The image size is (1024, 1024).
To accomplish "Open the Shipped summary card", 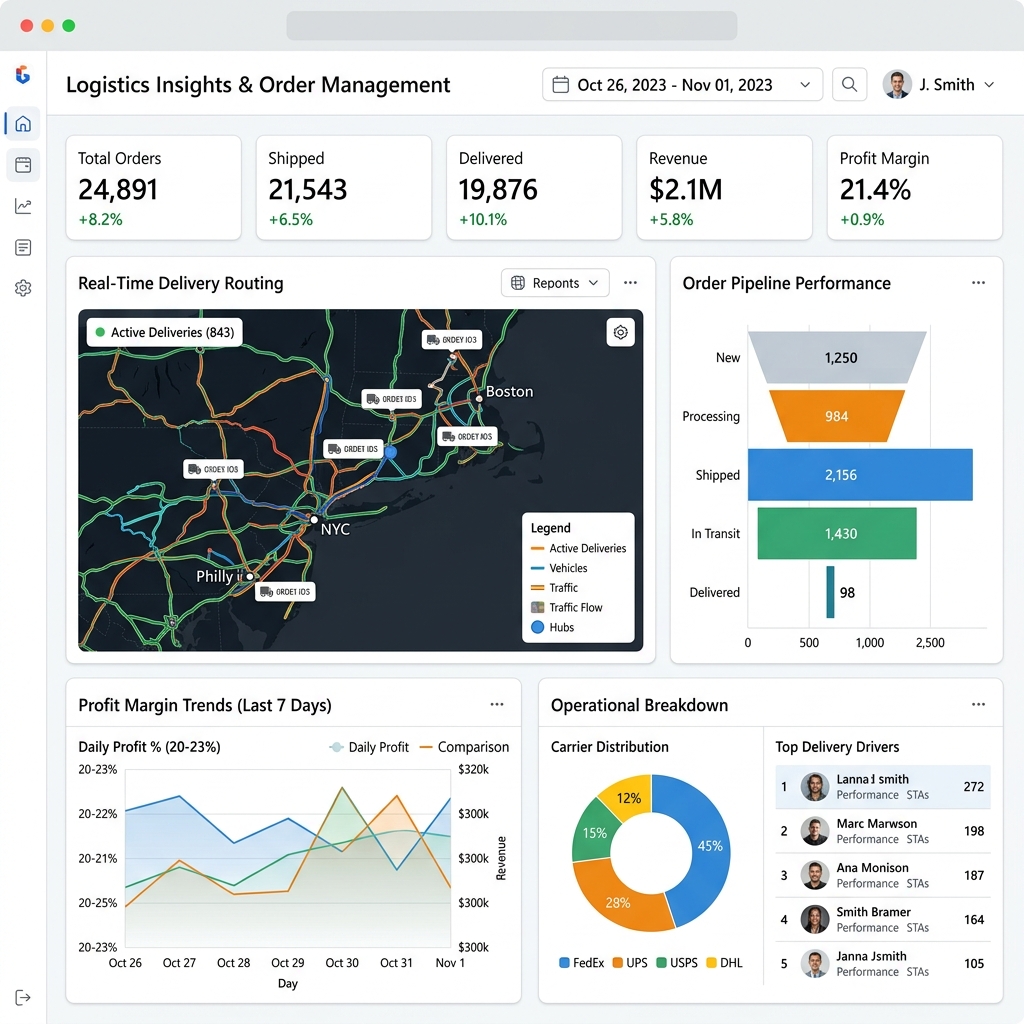I will click(x=344, y=188).
